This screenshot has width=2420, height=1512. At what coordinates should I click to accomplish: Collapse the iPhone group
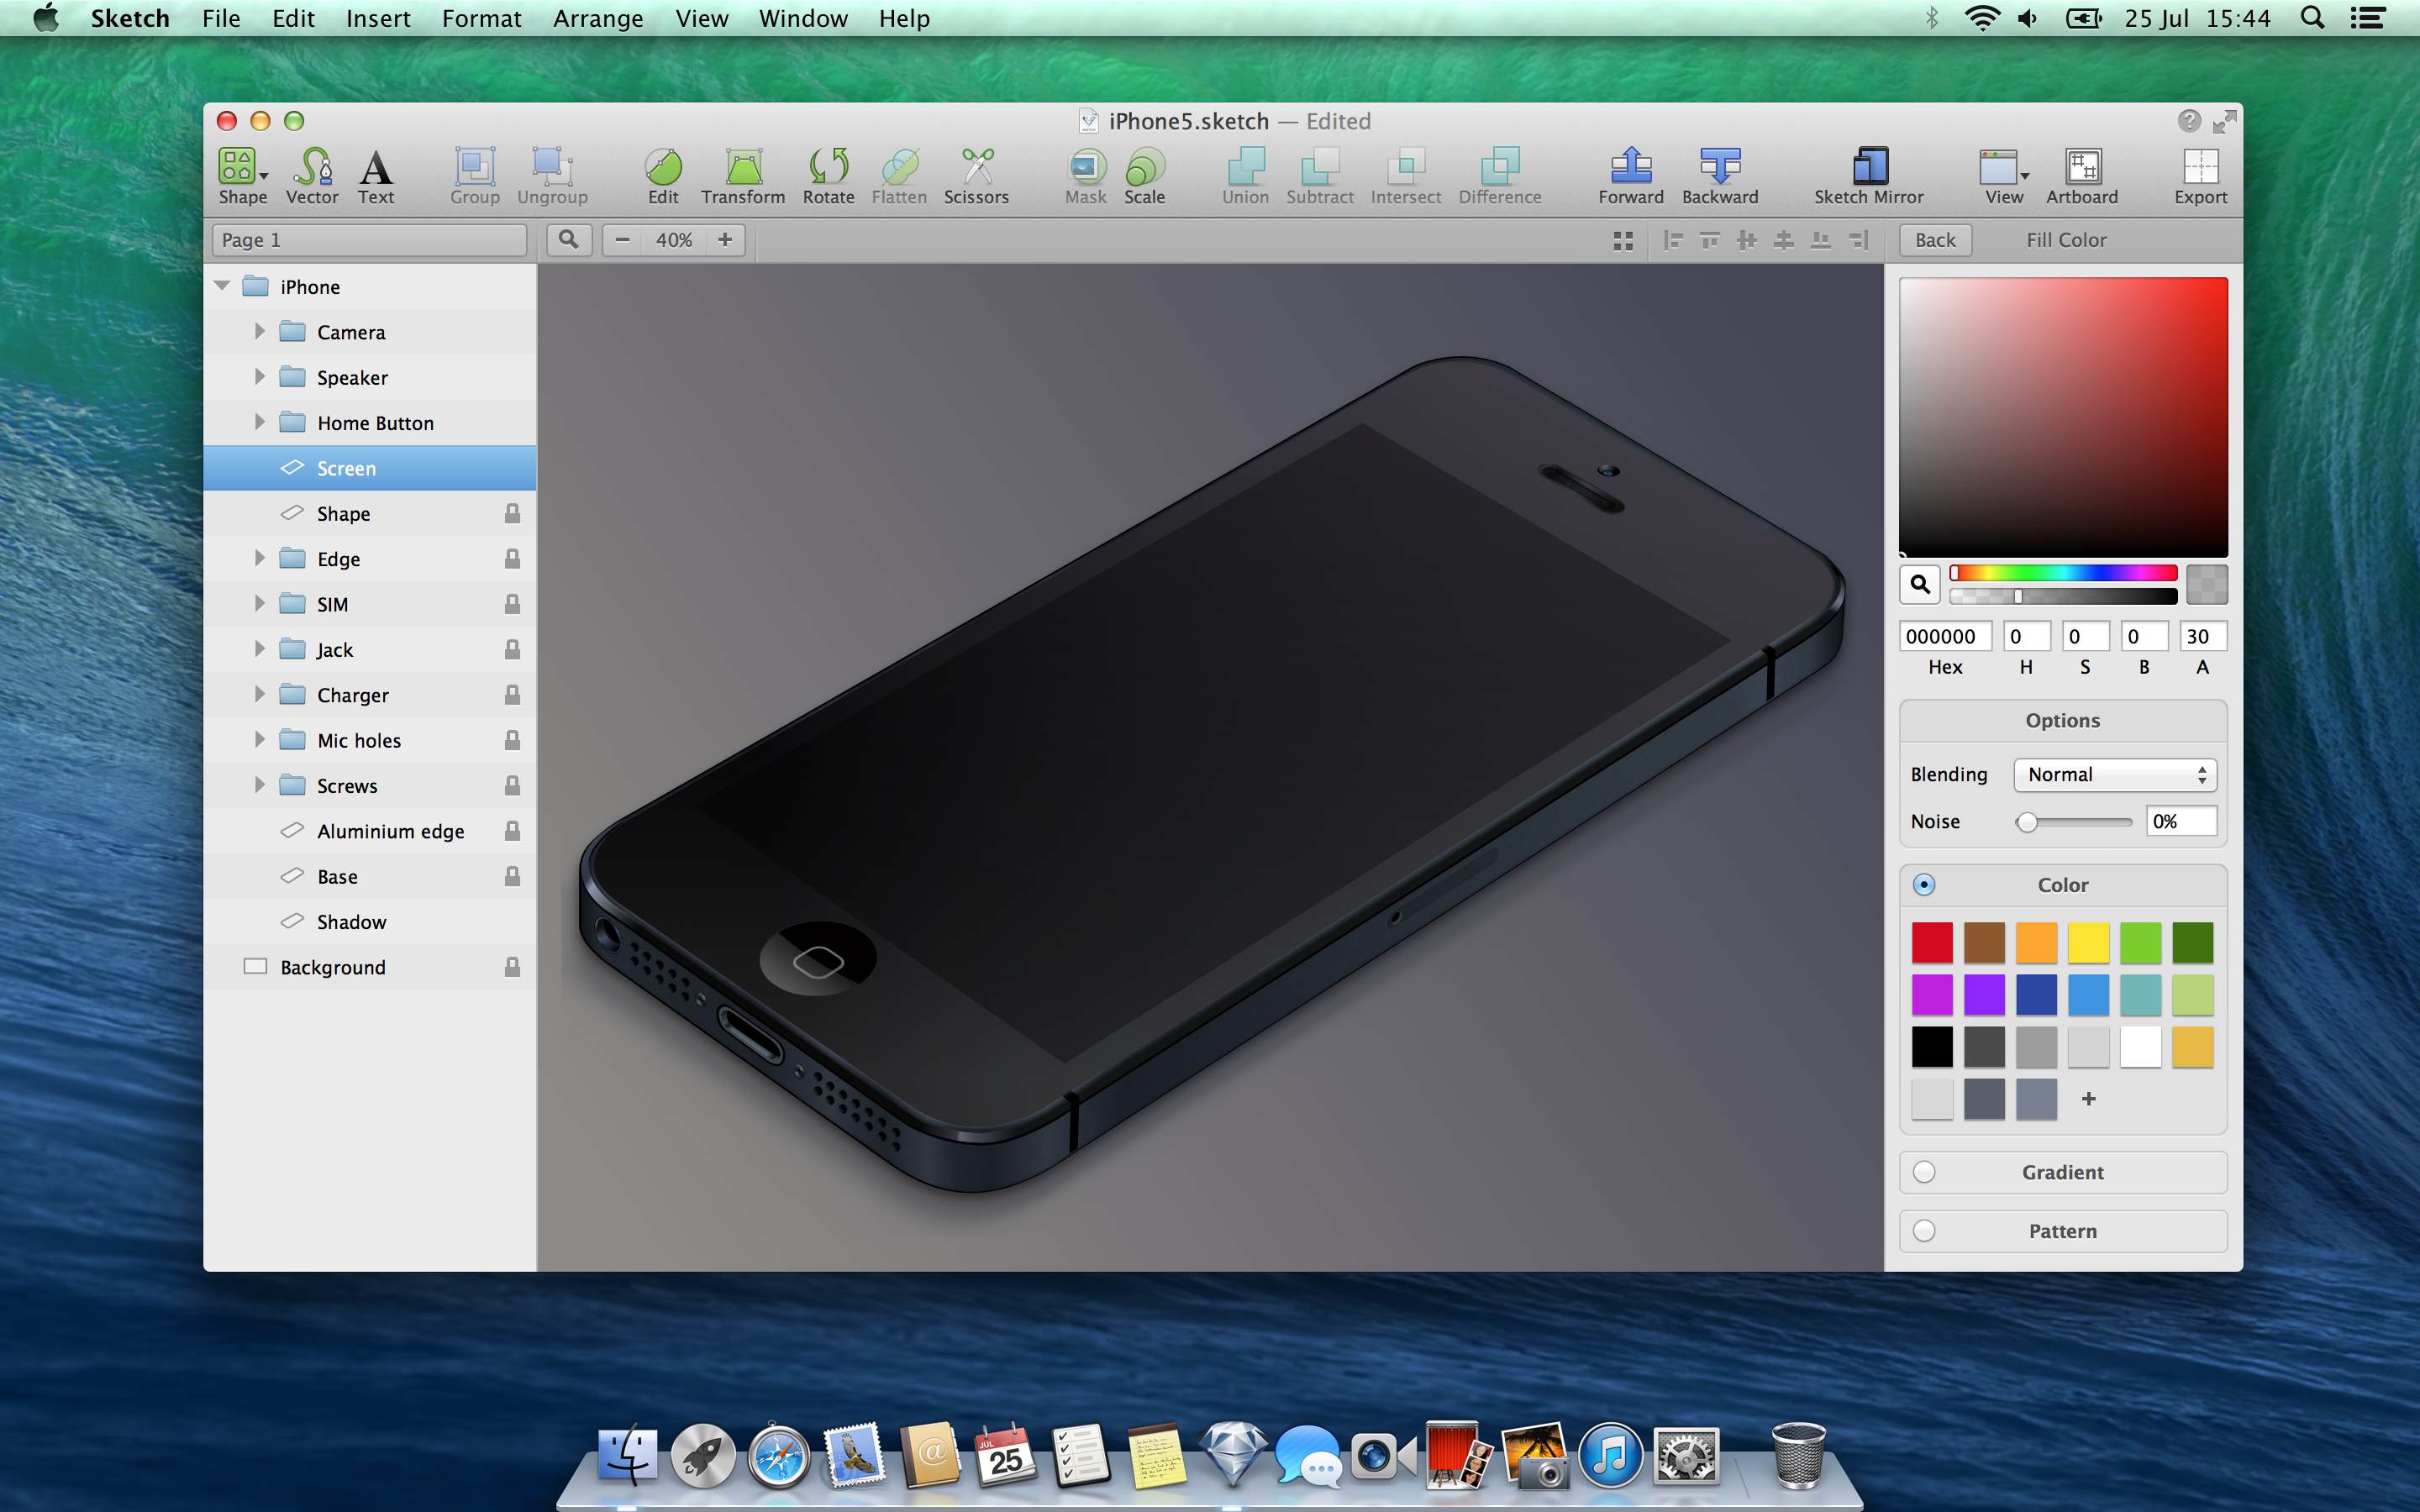222,286
